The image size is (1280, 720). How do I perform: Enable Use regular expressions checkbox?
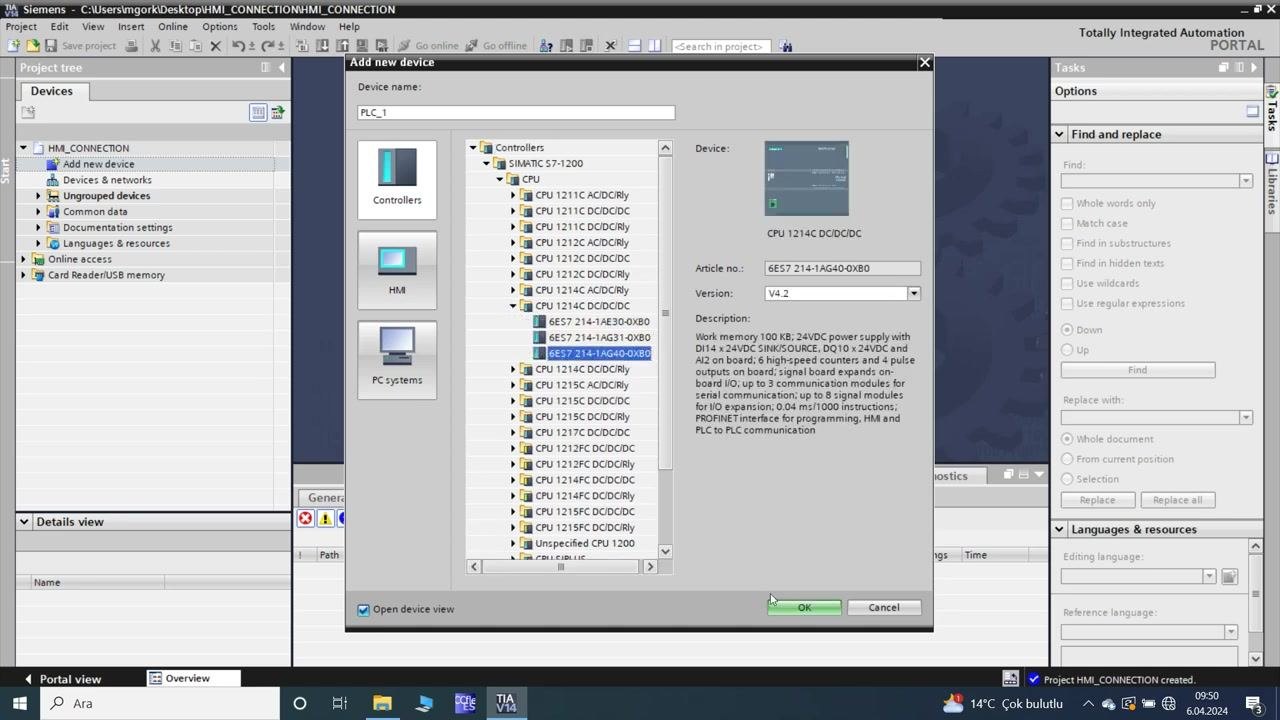pos(1067,303)
